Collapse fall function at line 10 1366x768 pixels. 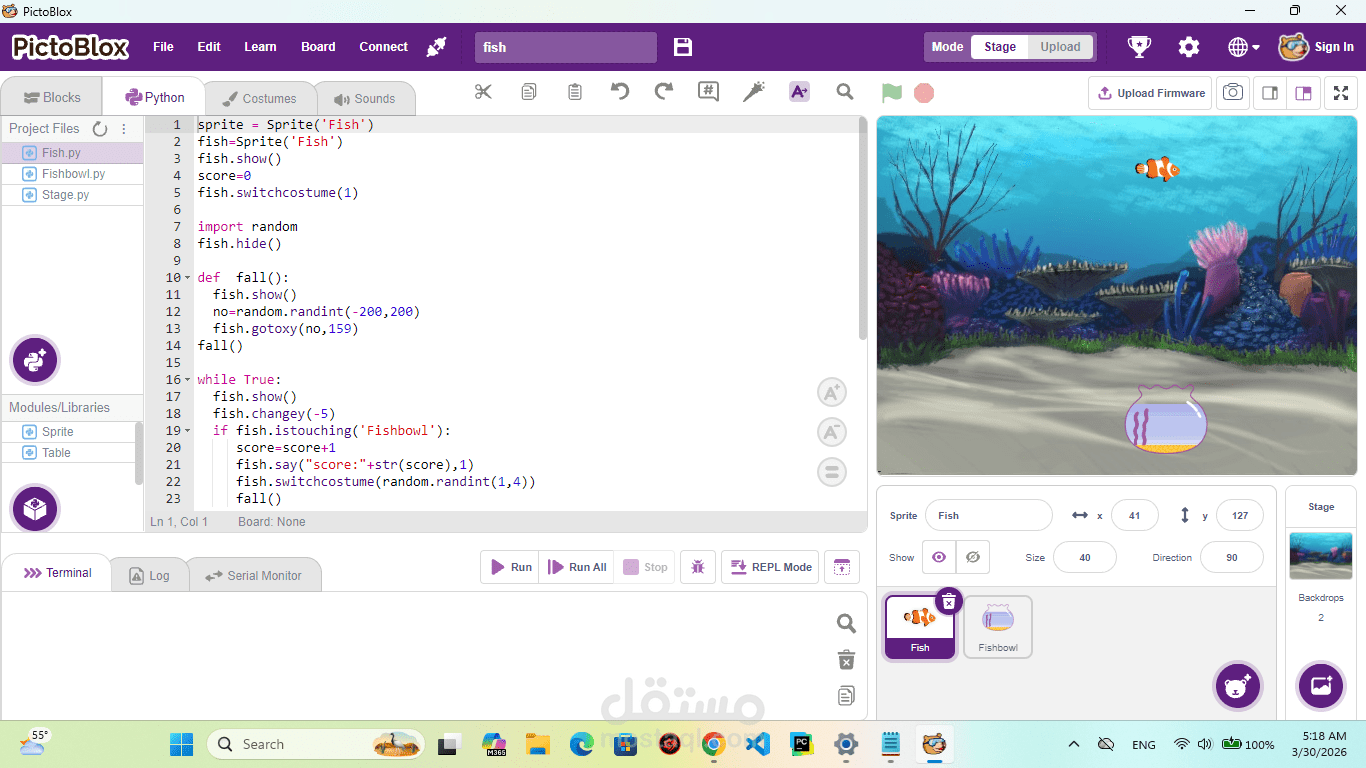click(187, 278)
